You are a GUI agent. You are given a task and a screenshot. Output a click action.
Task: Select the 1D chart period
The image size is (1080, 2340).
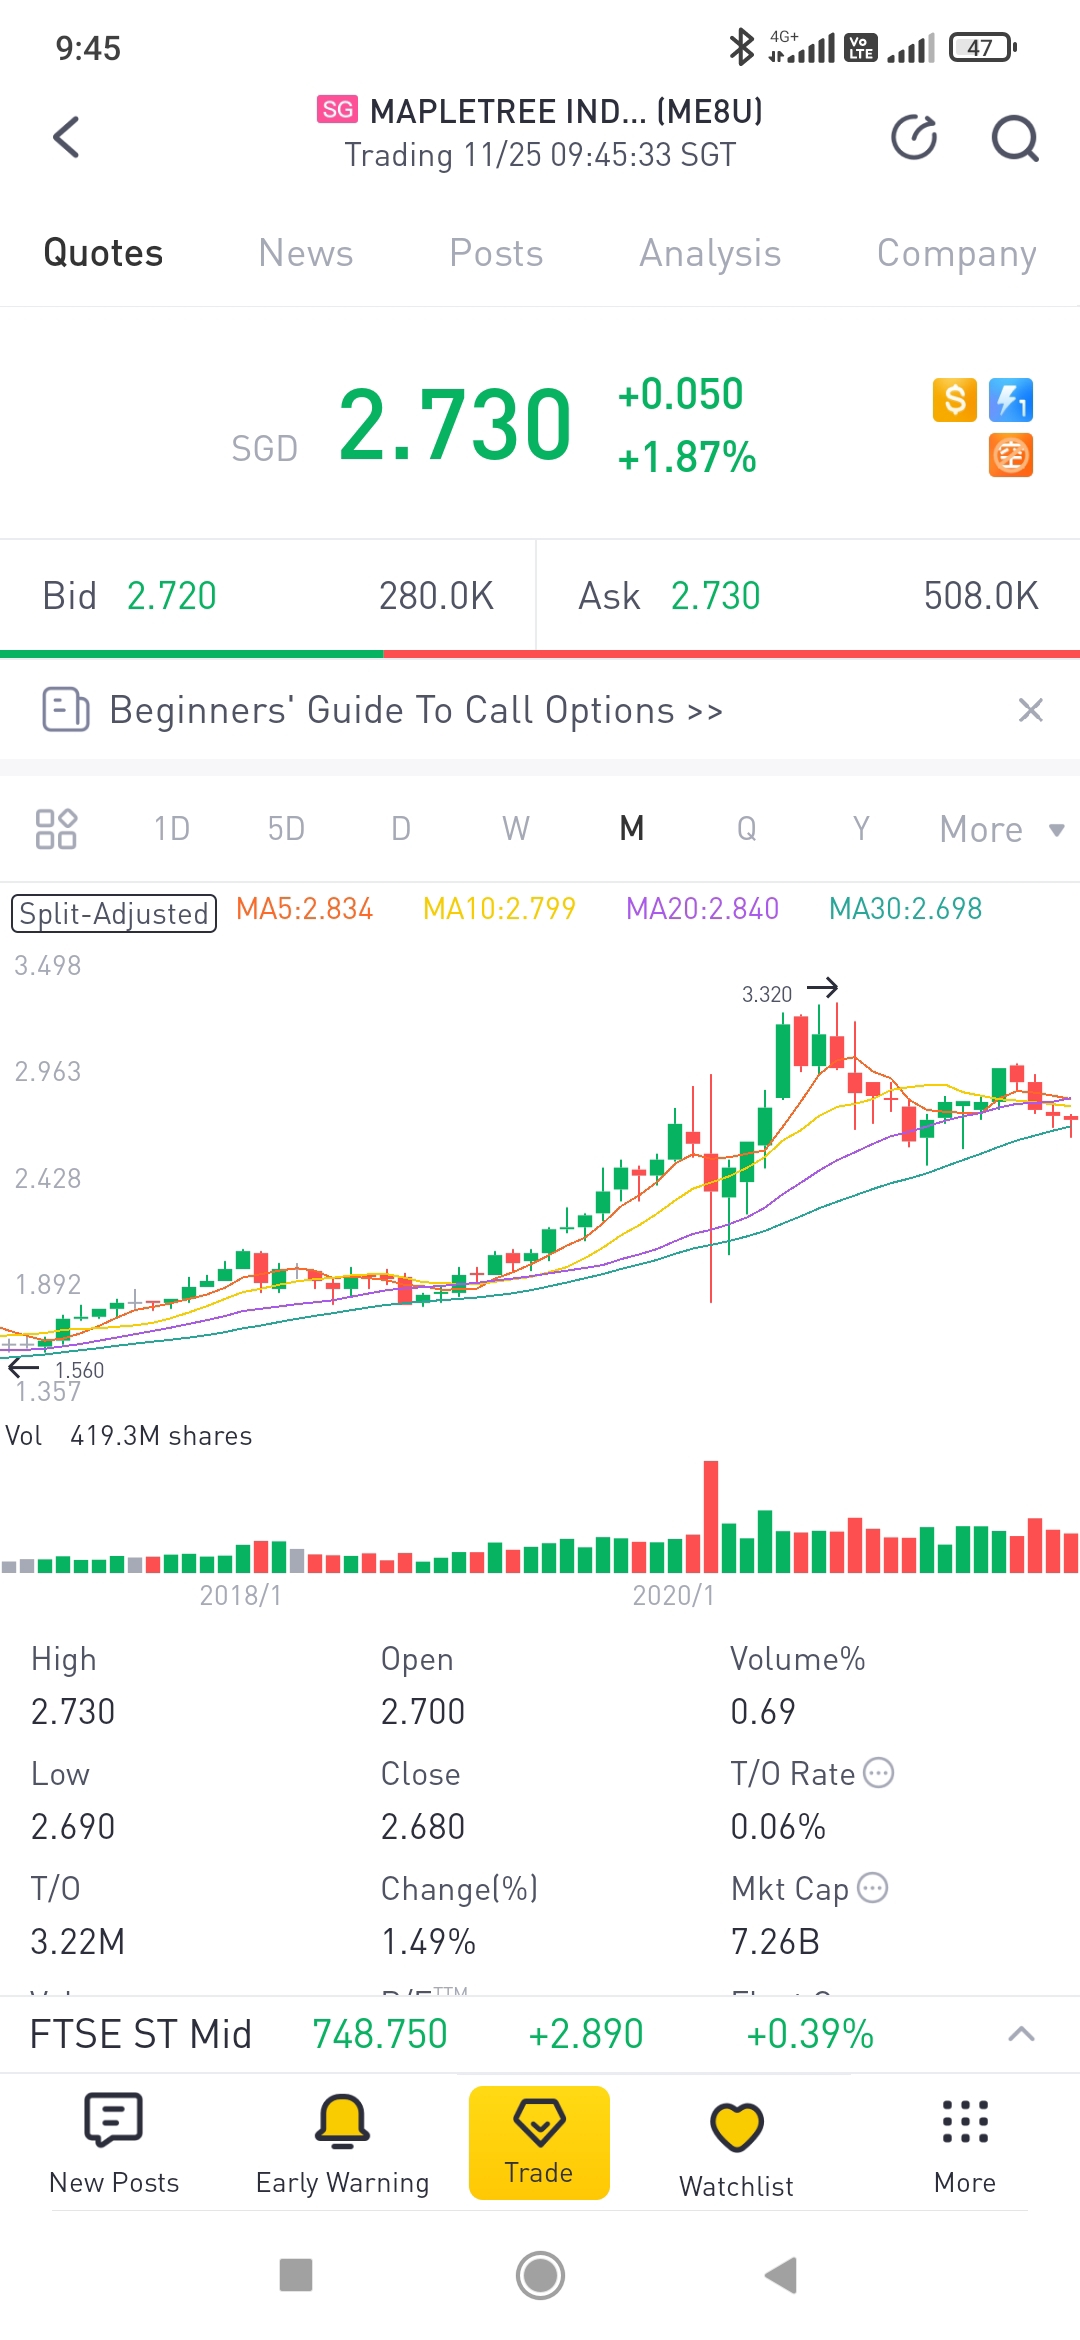coord(171,829)
